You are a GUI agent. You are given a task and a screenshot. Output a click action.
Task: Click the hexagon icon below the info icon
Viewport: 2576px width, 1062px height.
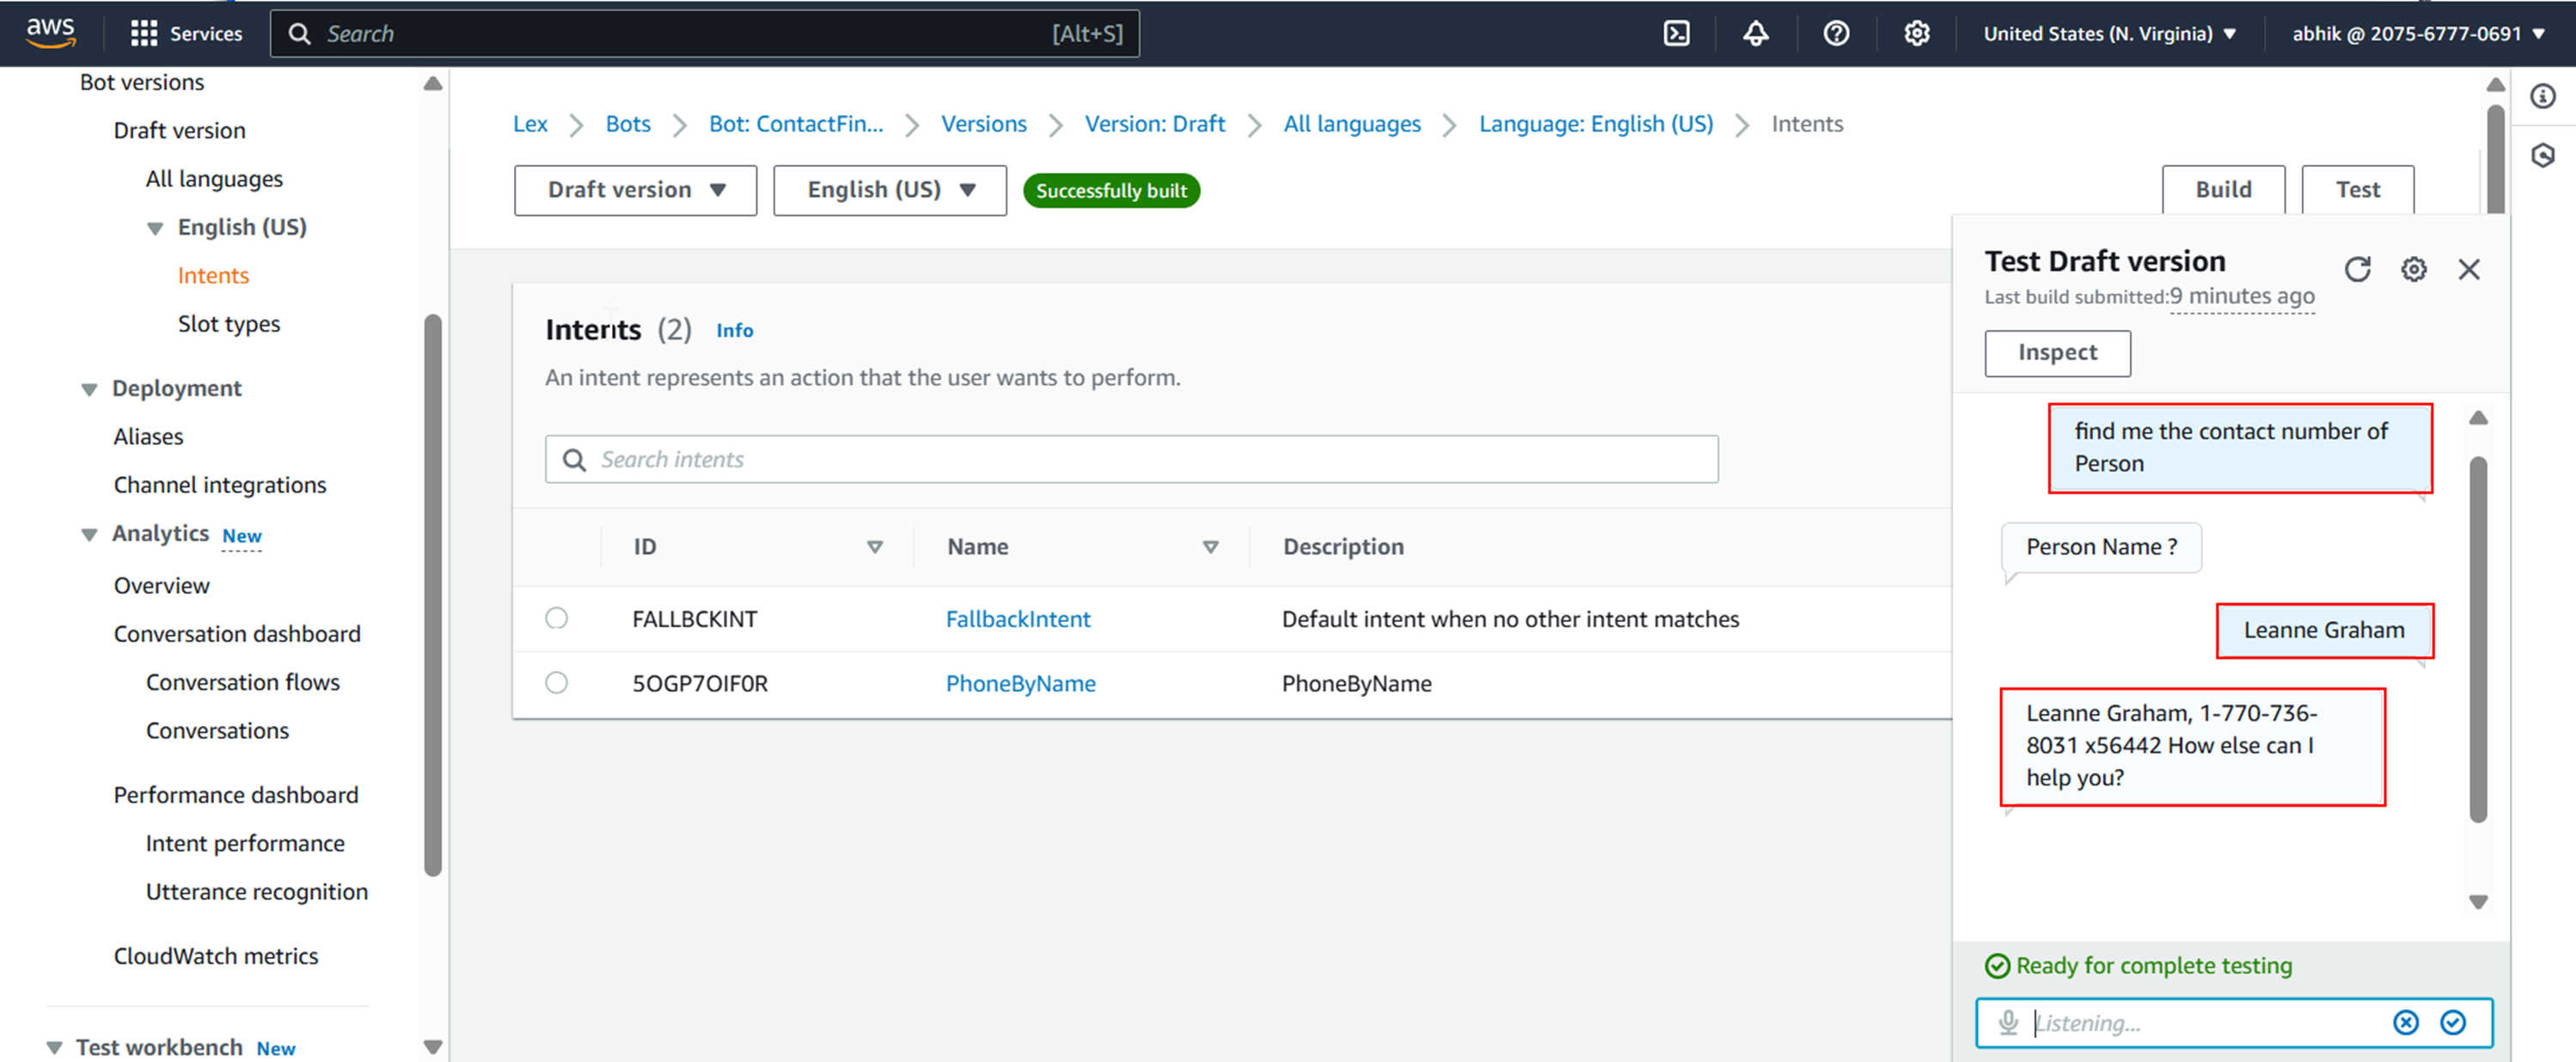pos(2543,155)
